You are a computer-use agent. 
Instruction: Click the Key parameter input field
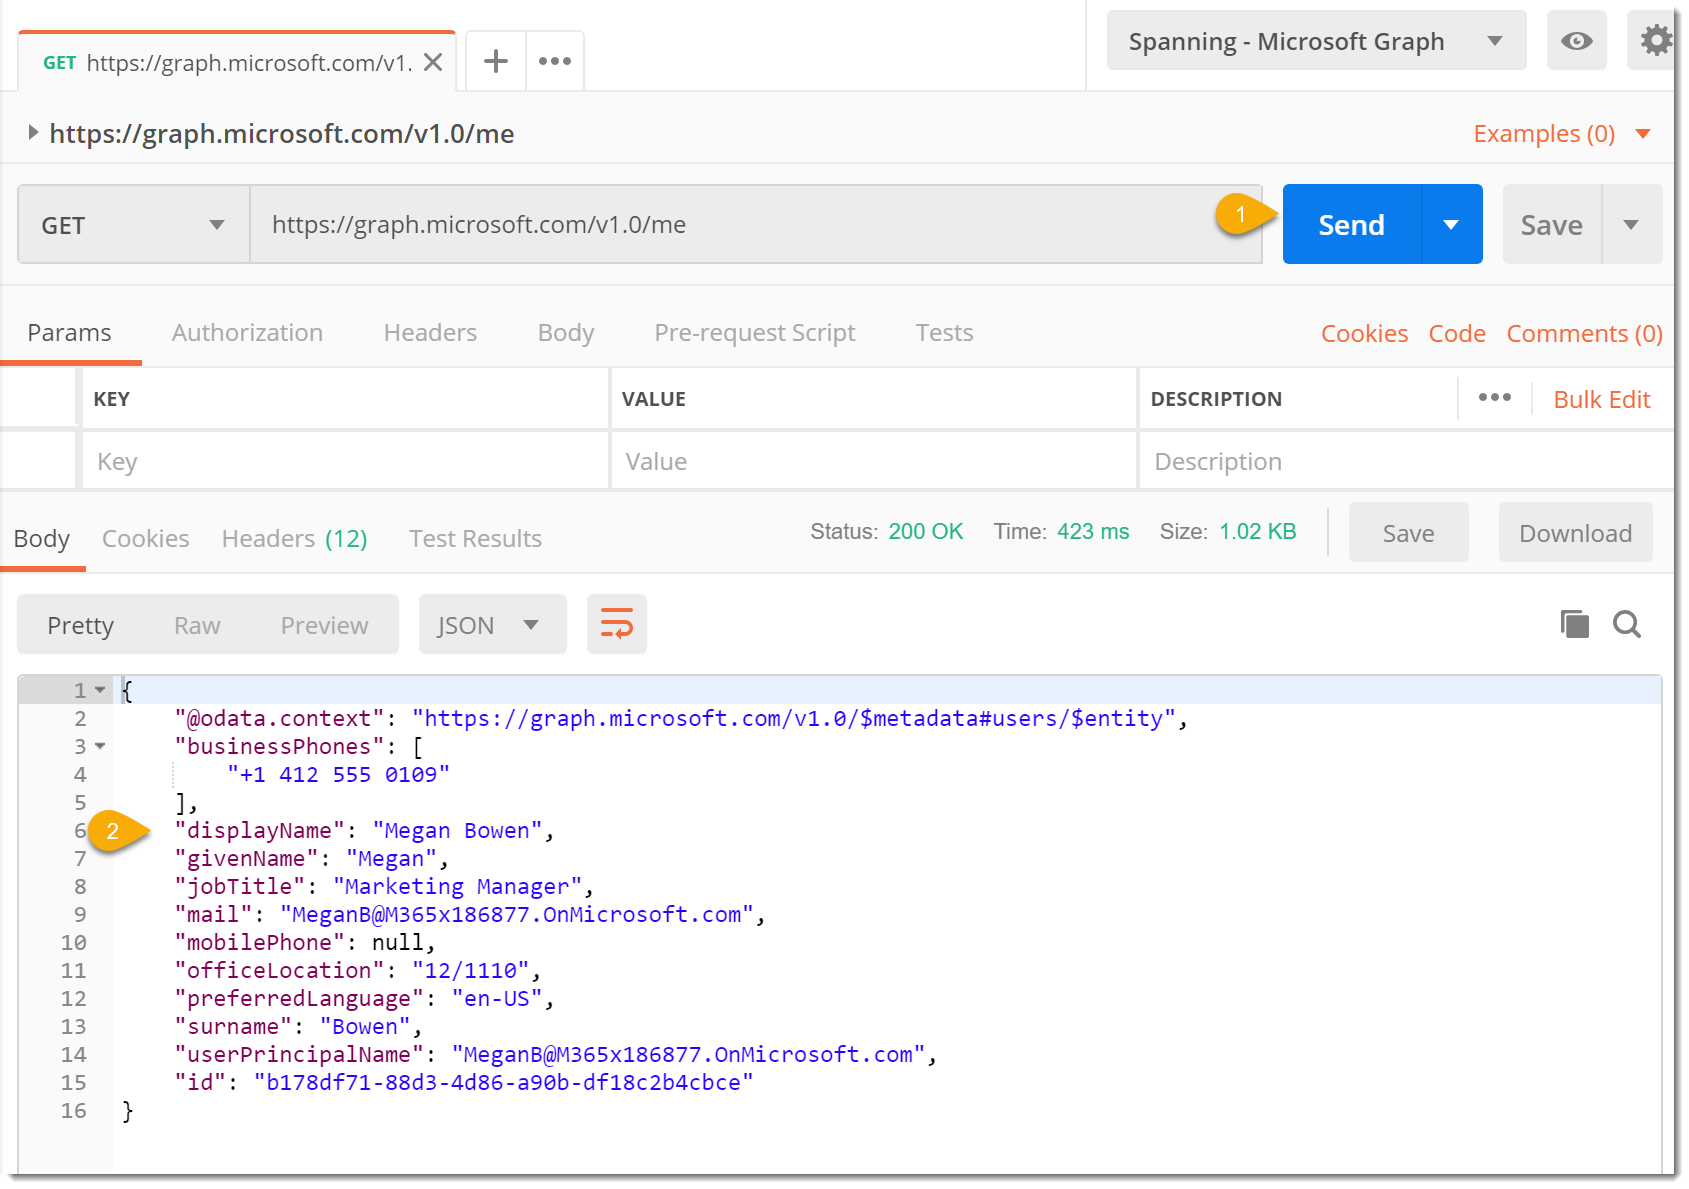[345, 461]
